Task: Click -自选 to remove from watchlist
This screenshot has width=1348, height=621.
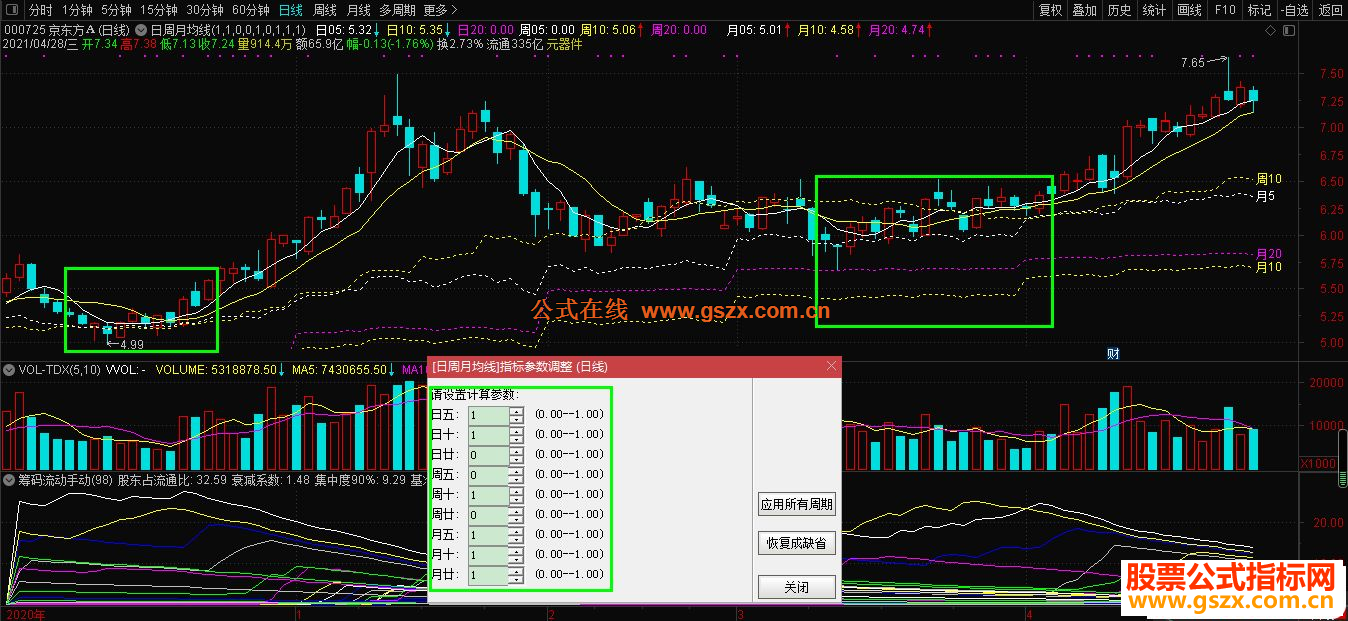Action: tap(1294, 10)
